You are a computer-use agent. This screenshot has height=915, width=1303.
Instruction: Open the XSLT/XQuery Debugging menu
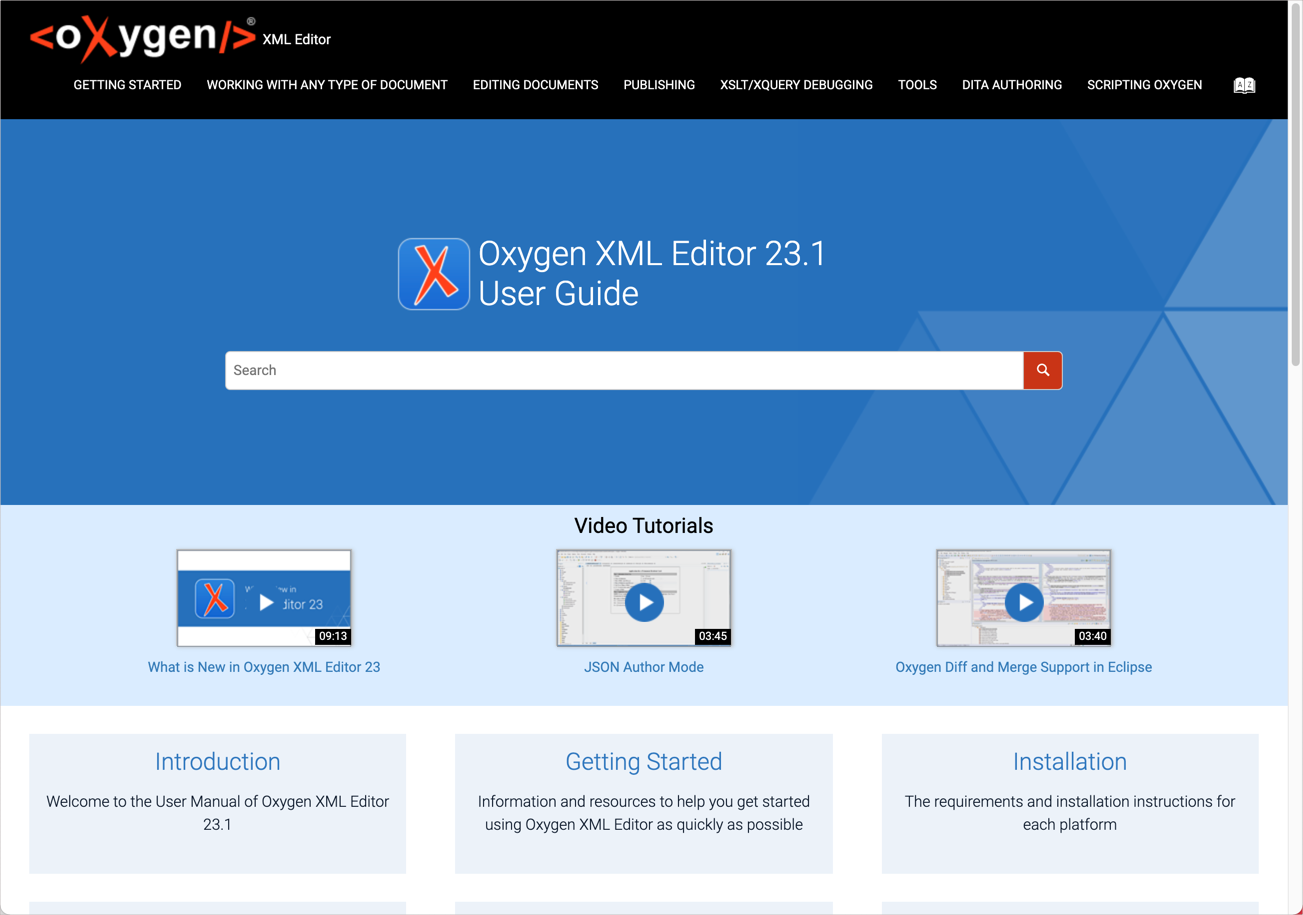796,85
